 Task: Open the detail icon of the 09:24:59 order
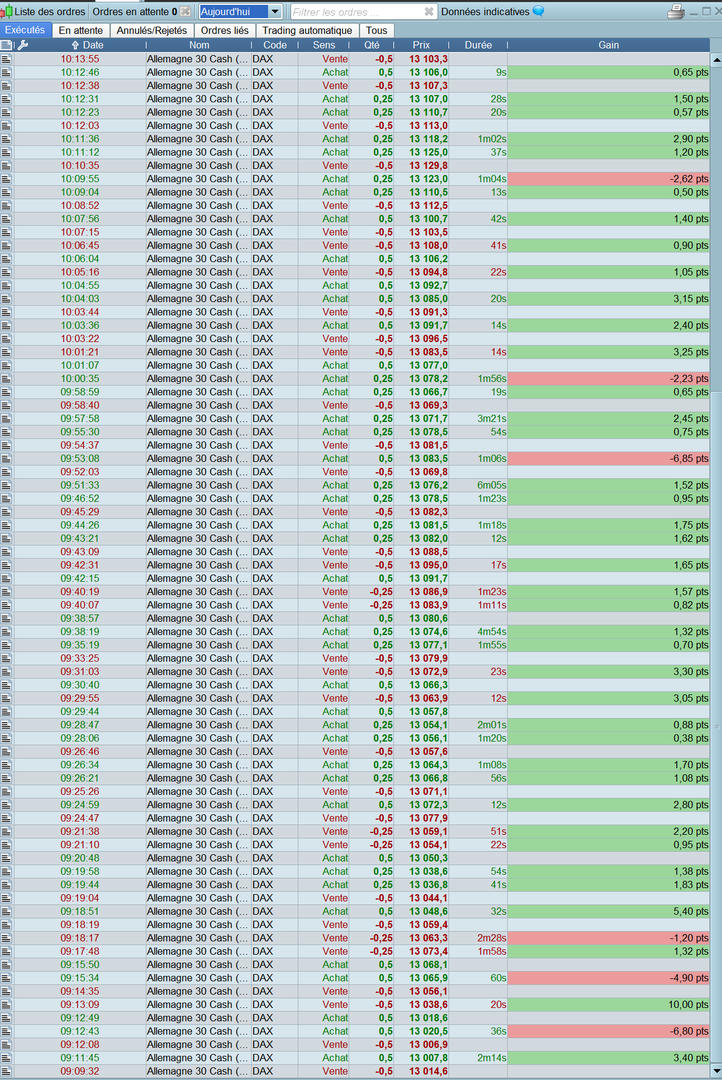point(7,805)
